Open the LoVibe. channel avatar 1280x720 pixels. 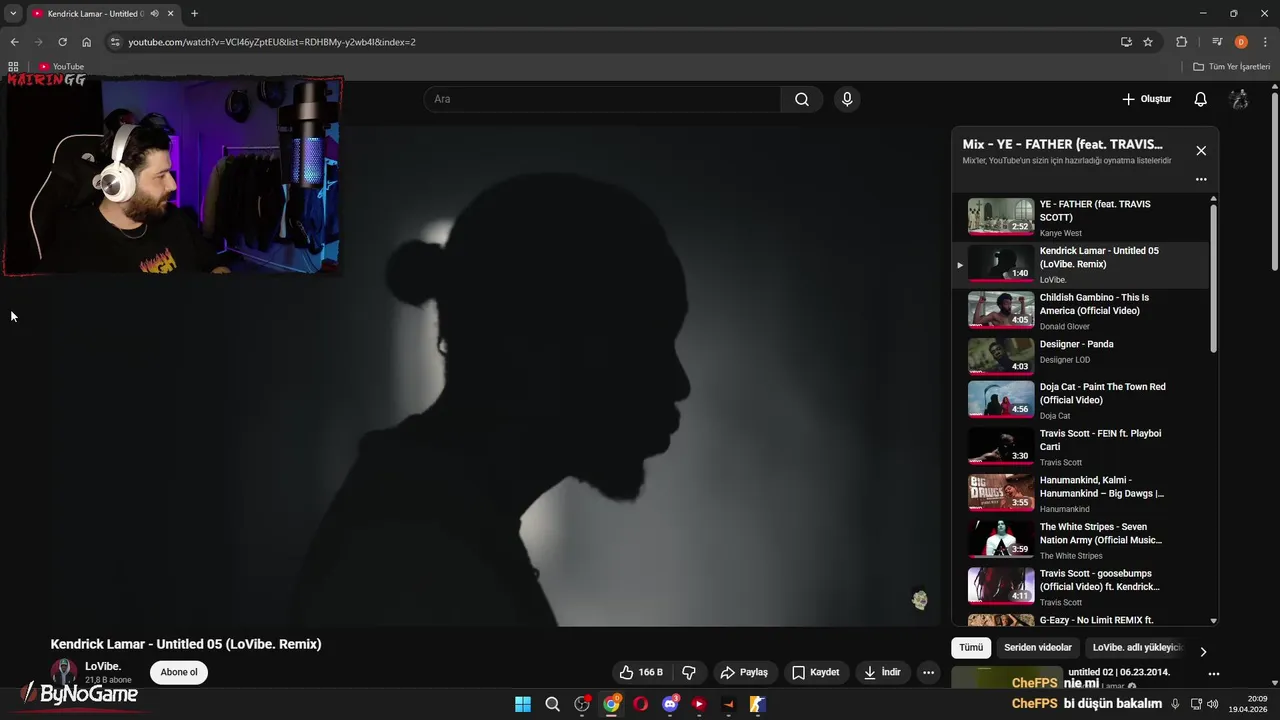[x=64, y=672]
